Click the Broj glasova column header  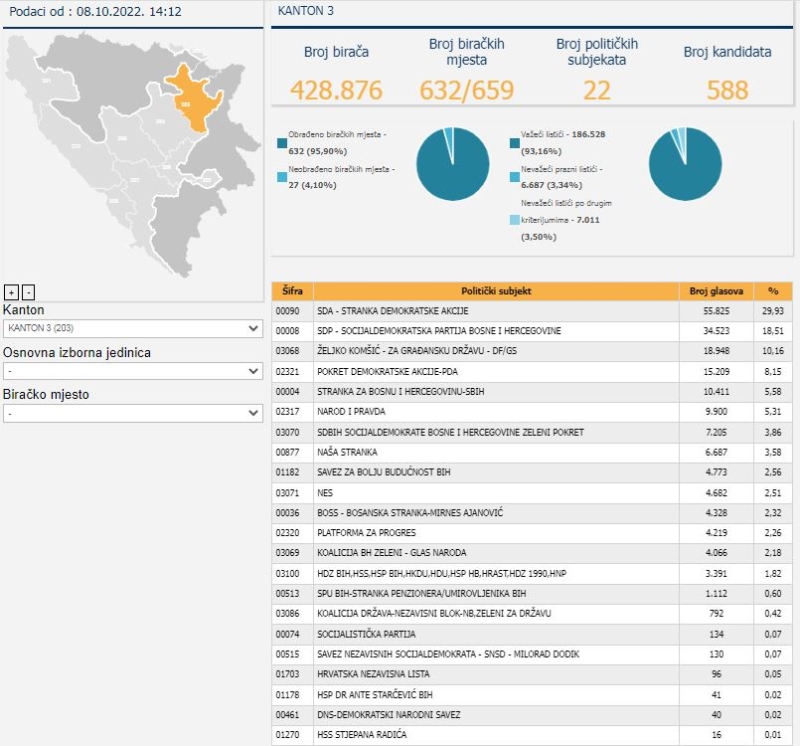click(x=716, y=291)
